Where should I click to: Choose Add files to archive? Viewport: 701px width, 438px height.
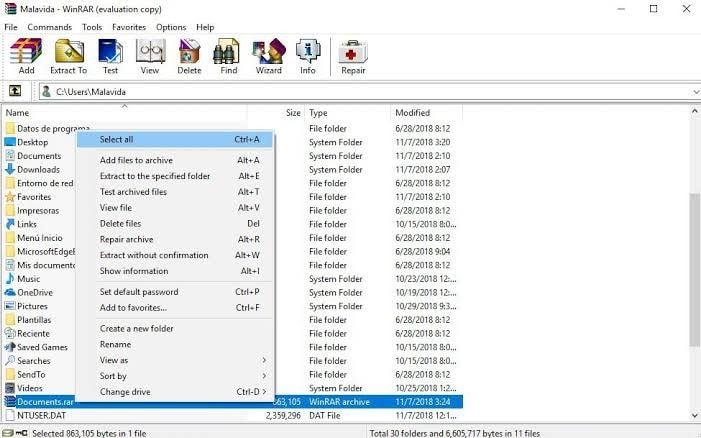[175, 160]
